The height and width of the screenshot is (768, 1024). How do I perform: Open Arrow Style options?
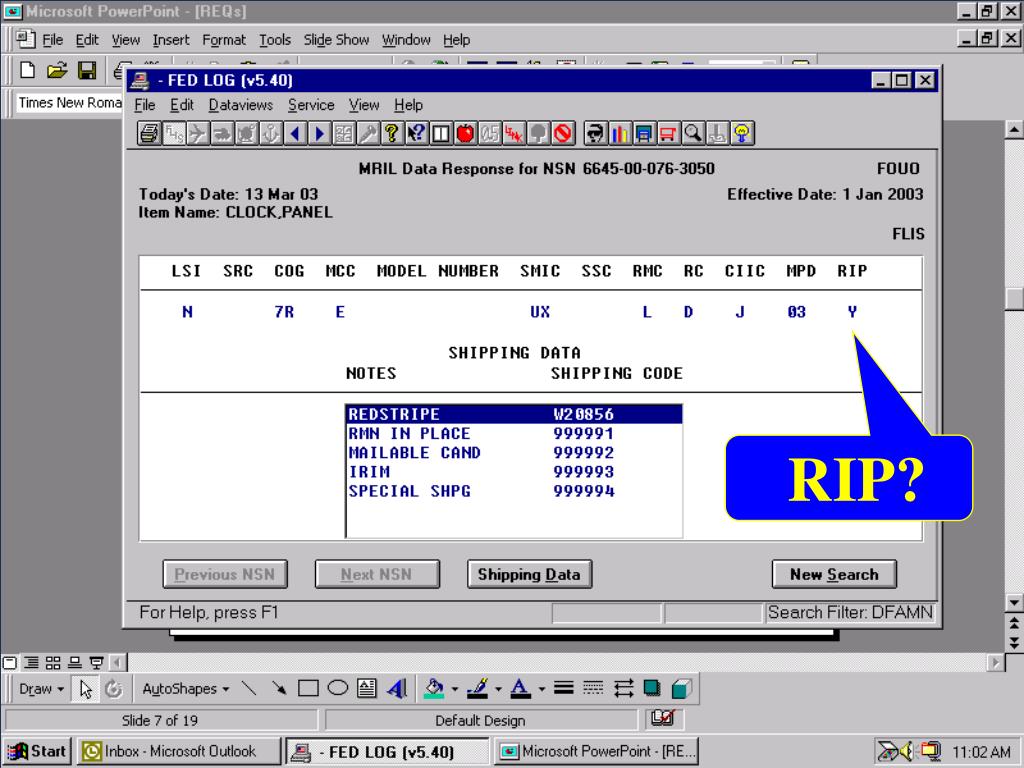tap(623, 688)
